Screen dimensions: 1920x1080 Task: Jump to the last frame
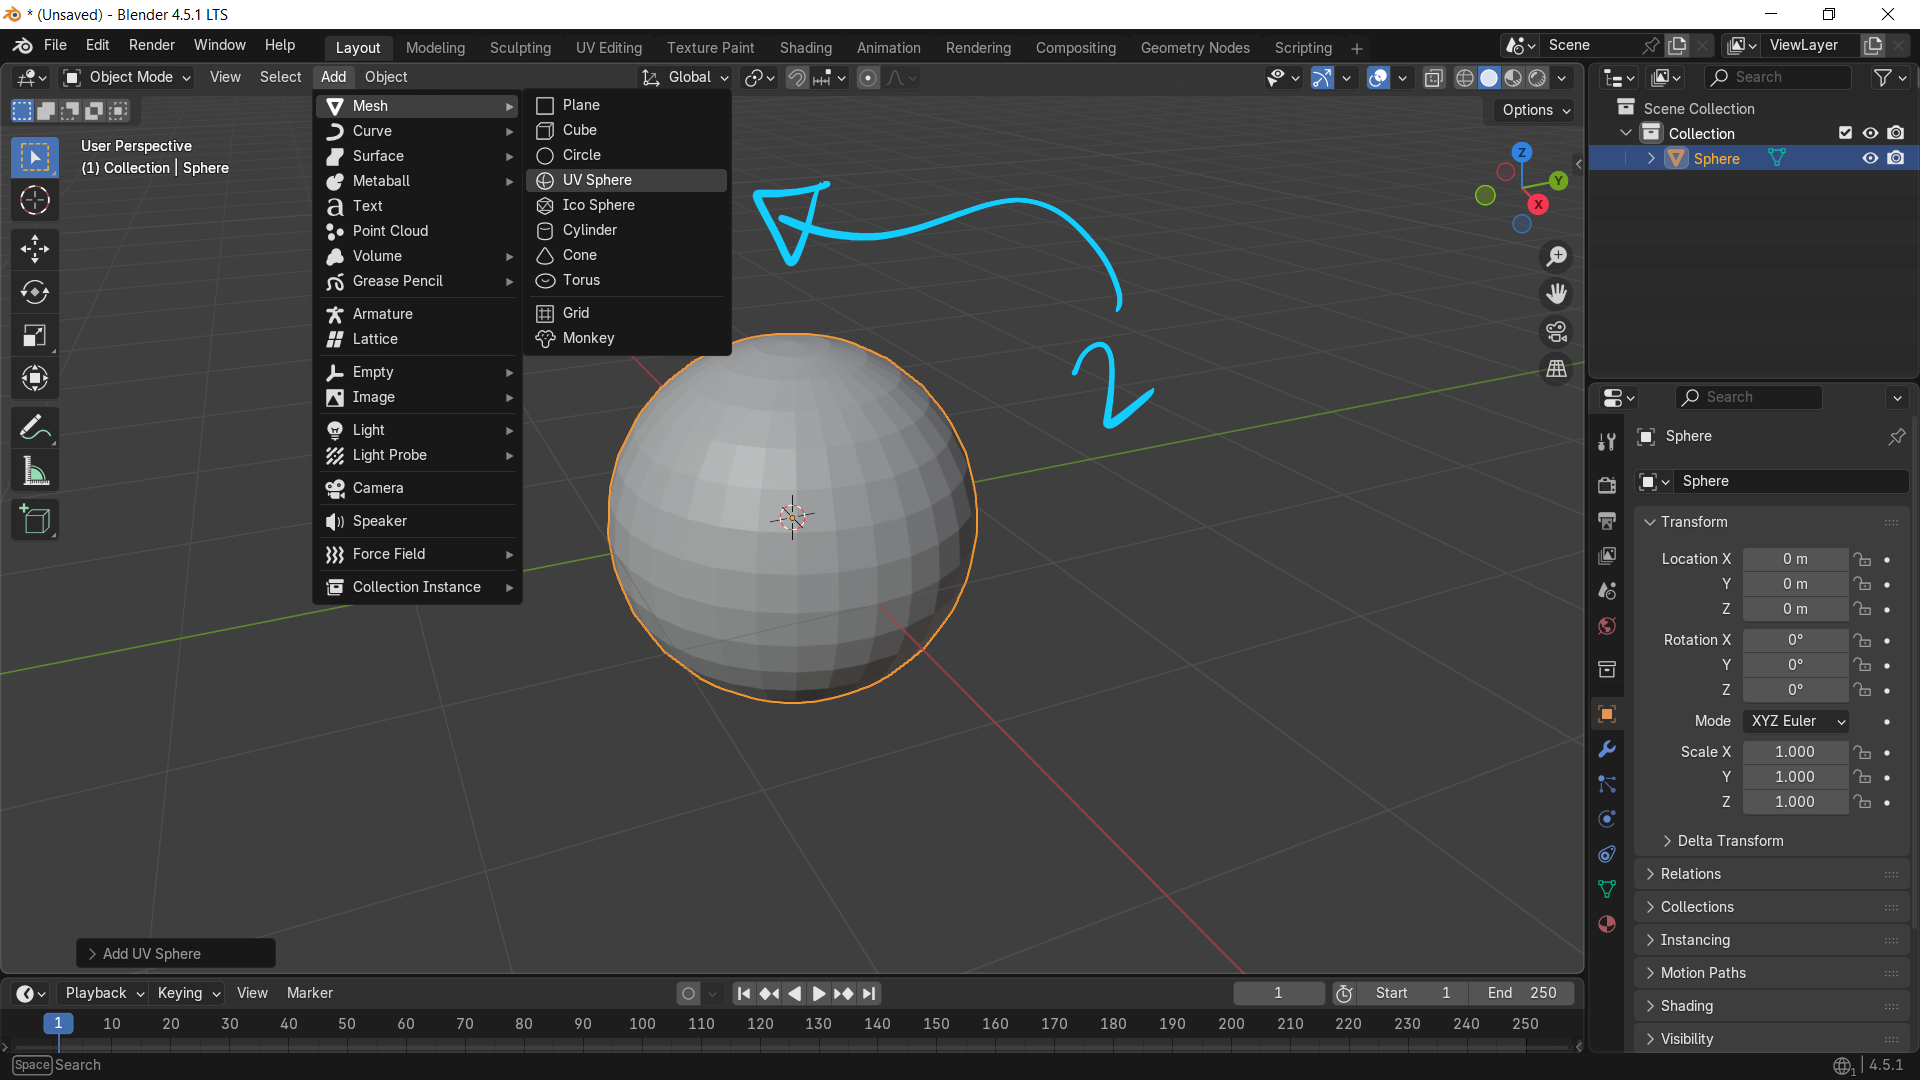(x=869, y=993)
